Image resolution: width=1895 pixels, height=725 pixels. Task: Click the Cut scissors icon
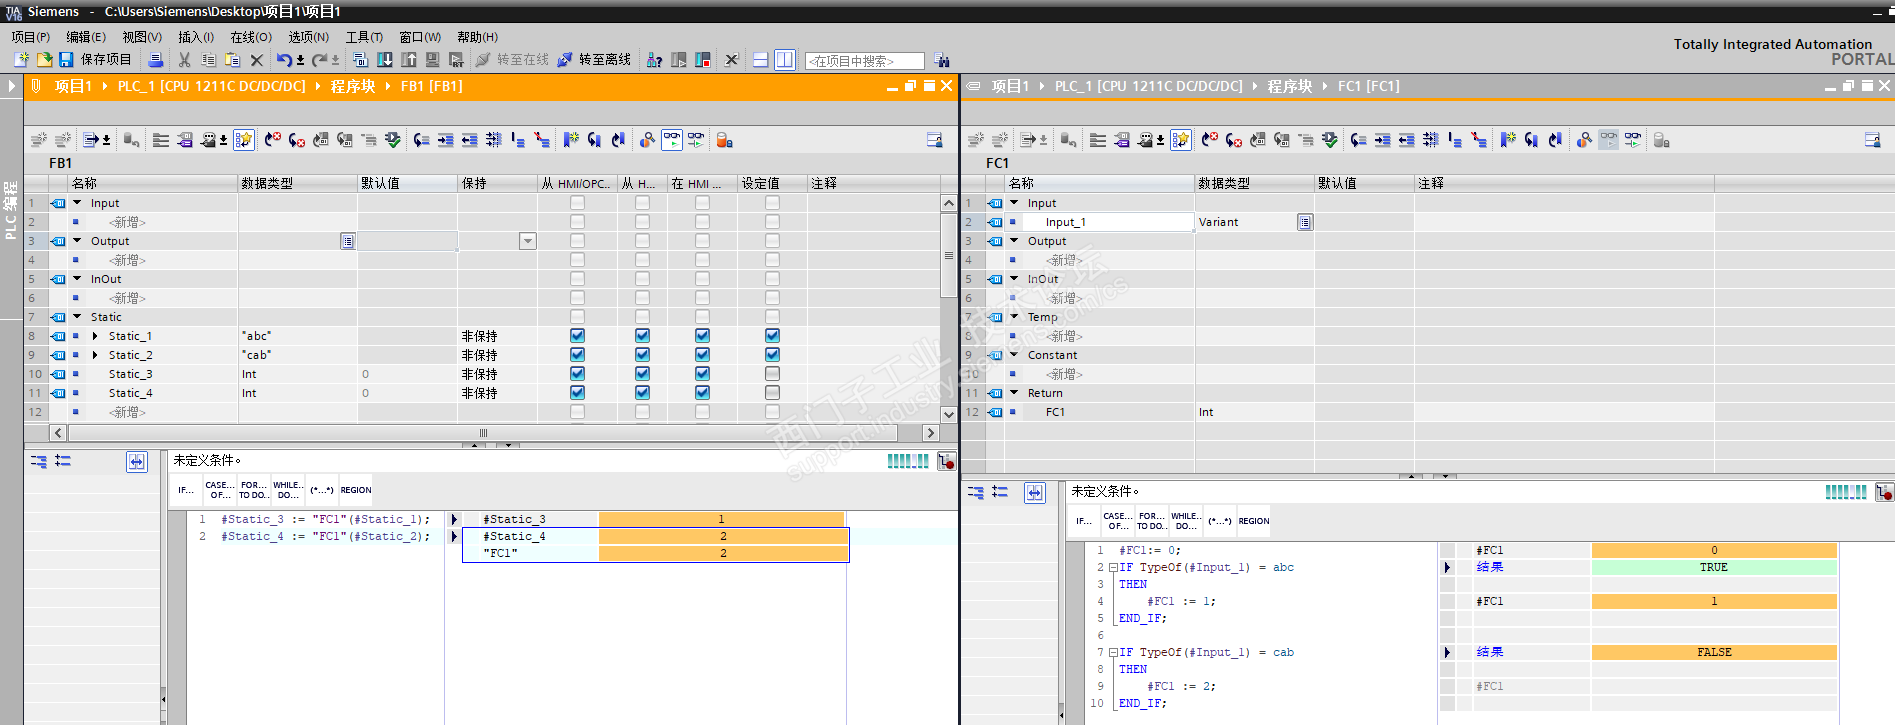[x=184, y=60]
